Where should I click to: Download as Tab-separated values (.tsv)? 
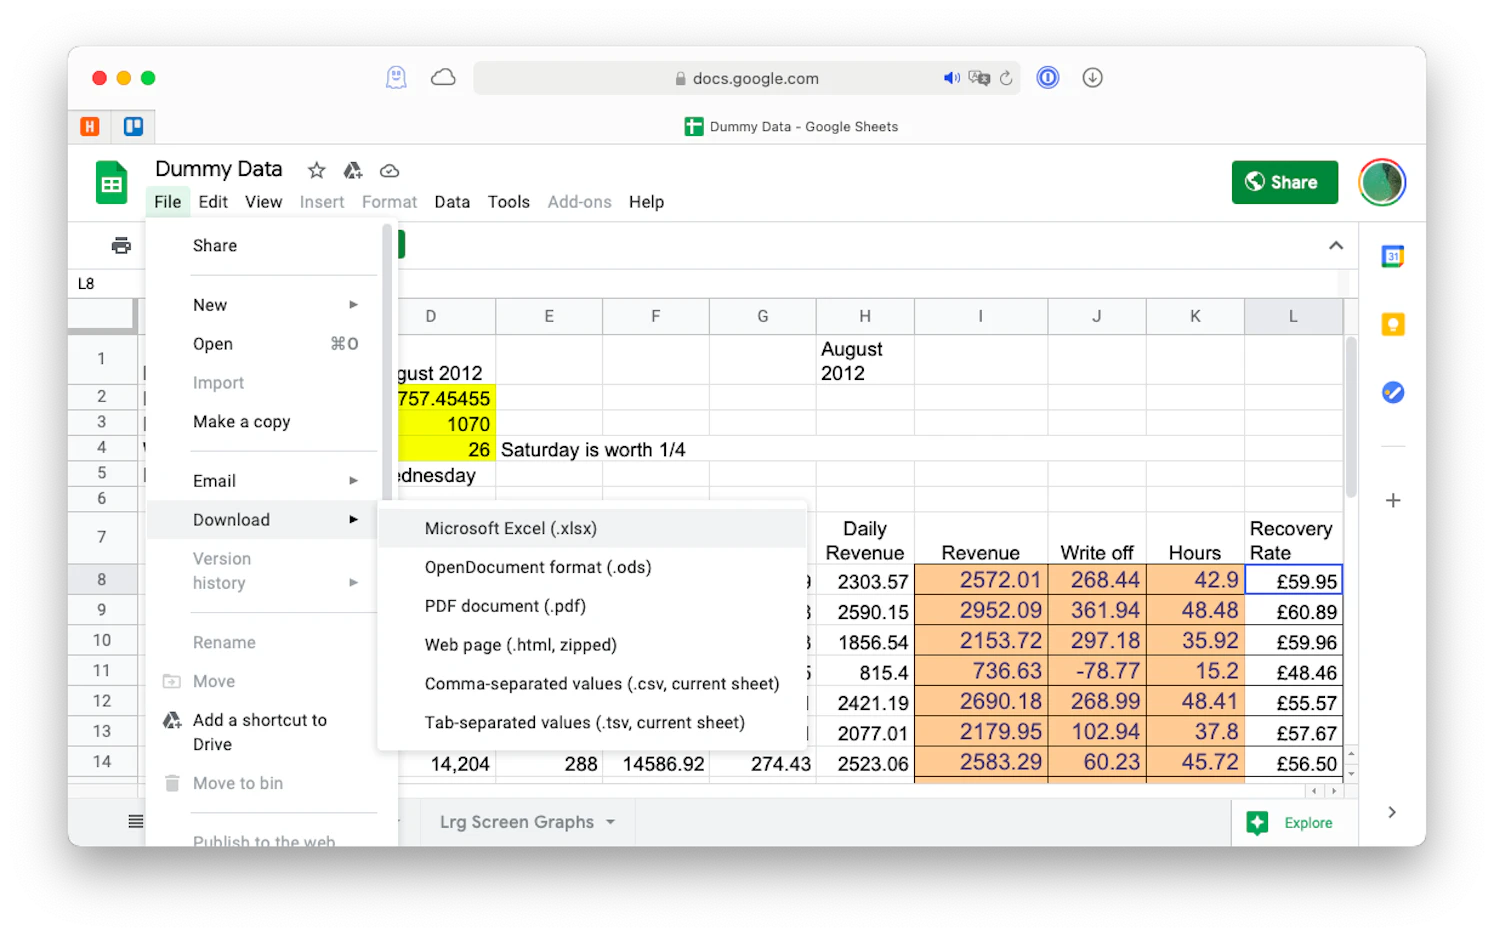point(592,723)
